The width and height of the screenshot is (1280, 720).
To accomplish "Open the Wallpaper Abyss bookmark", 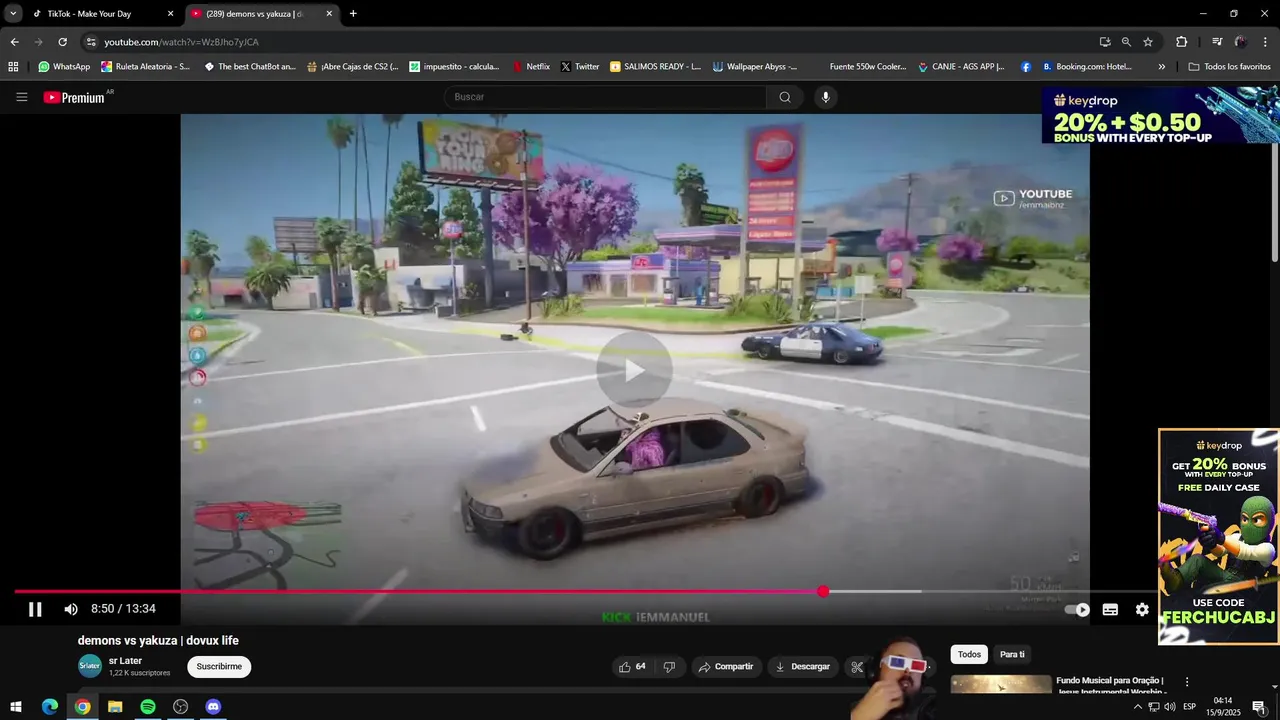I will tap(755, 67).
